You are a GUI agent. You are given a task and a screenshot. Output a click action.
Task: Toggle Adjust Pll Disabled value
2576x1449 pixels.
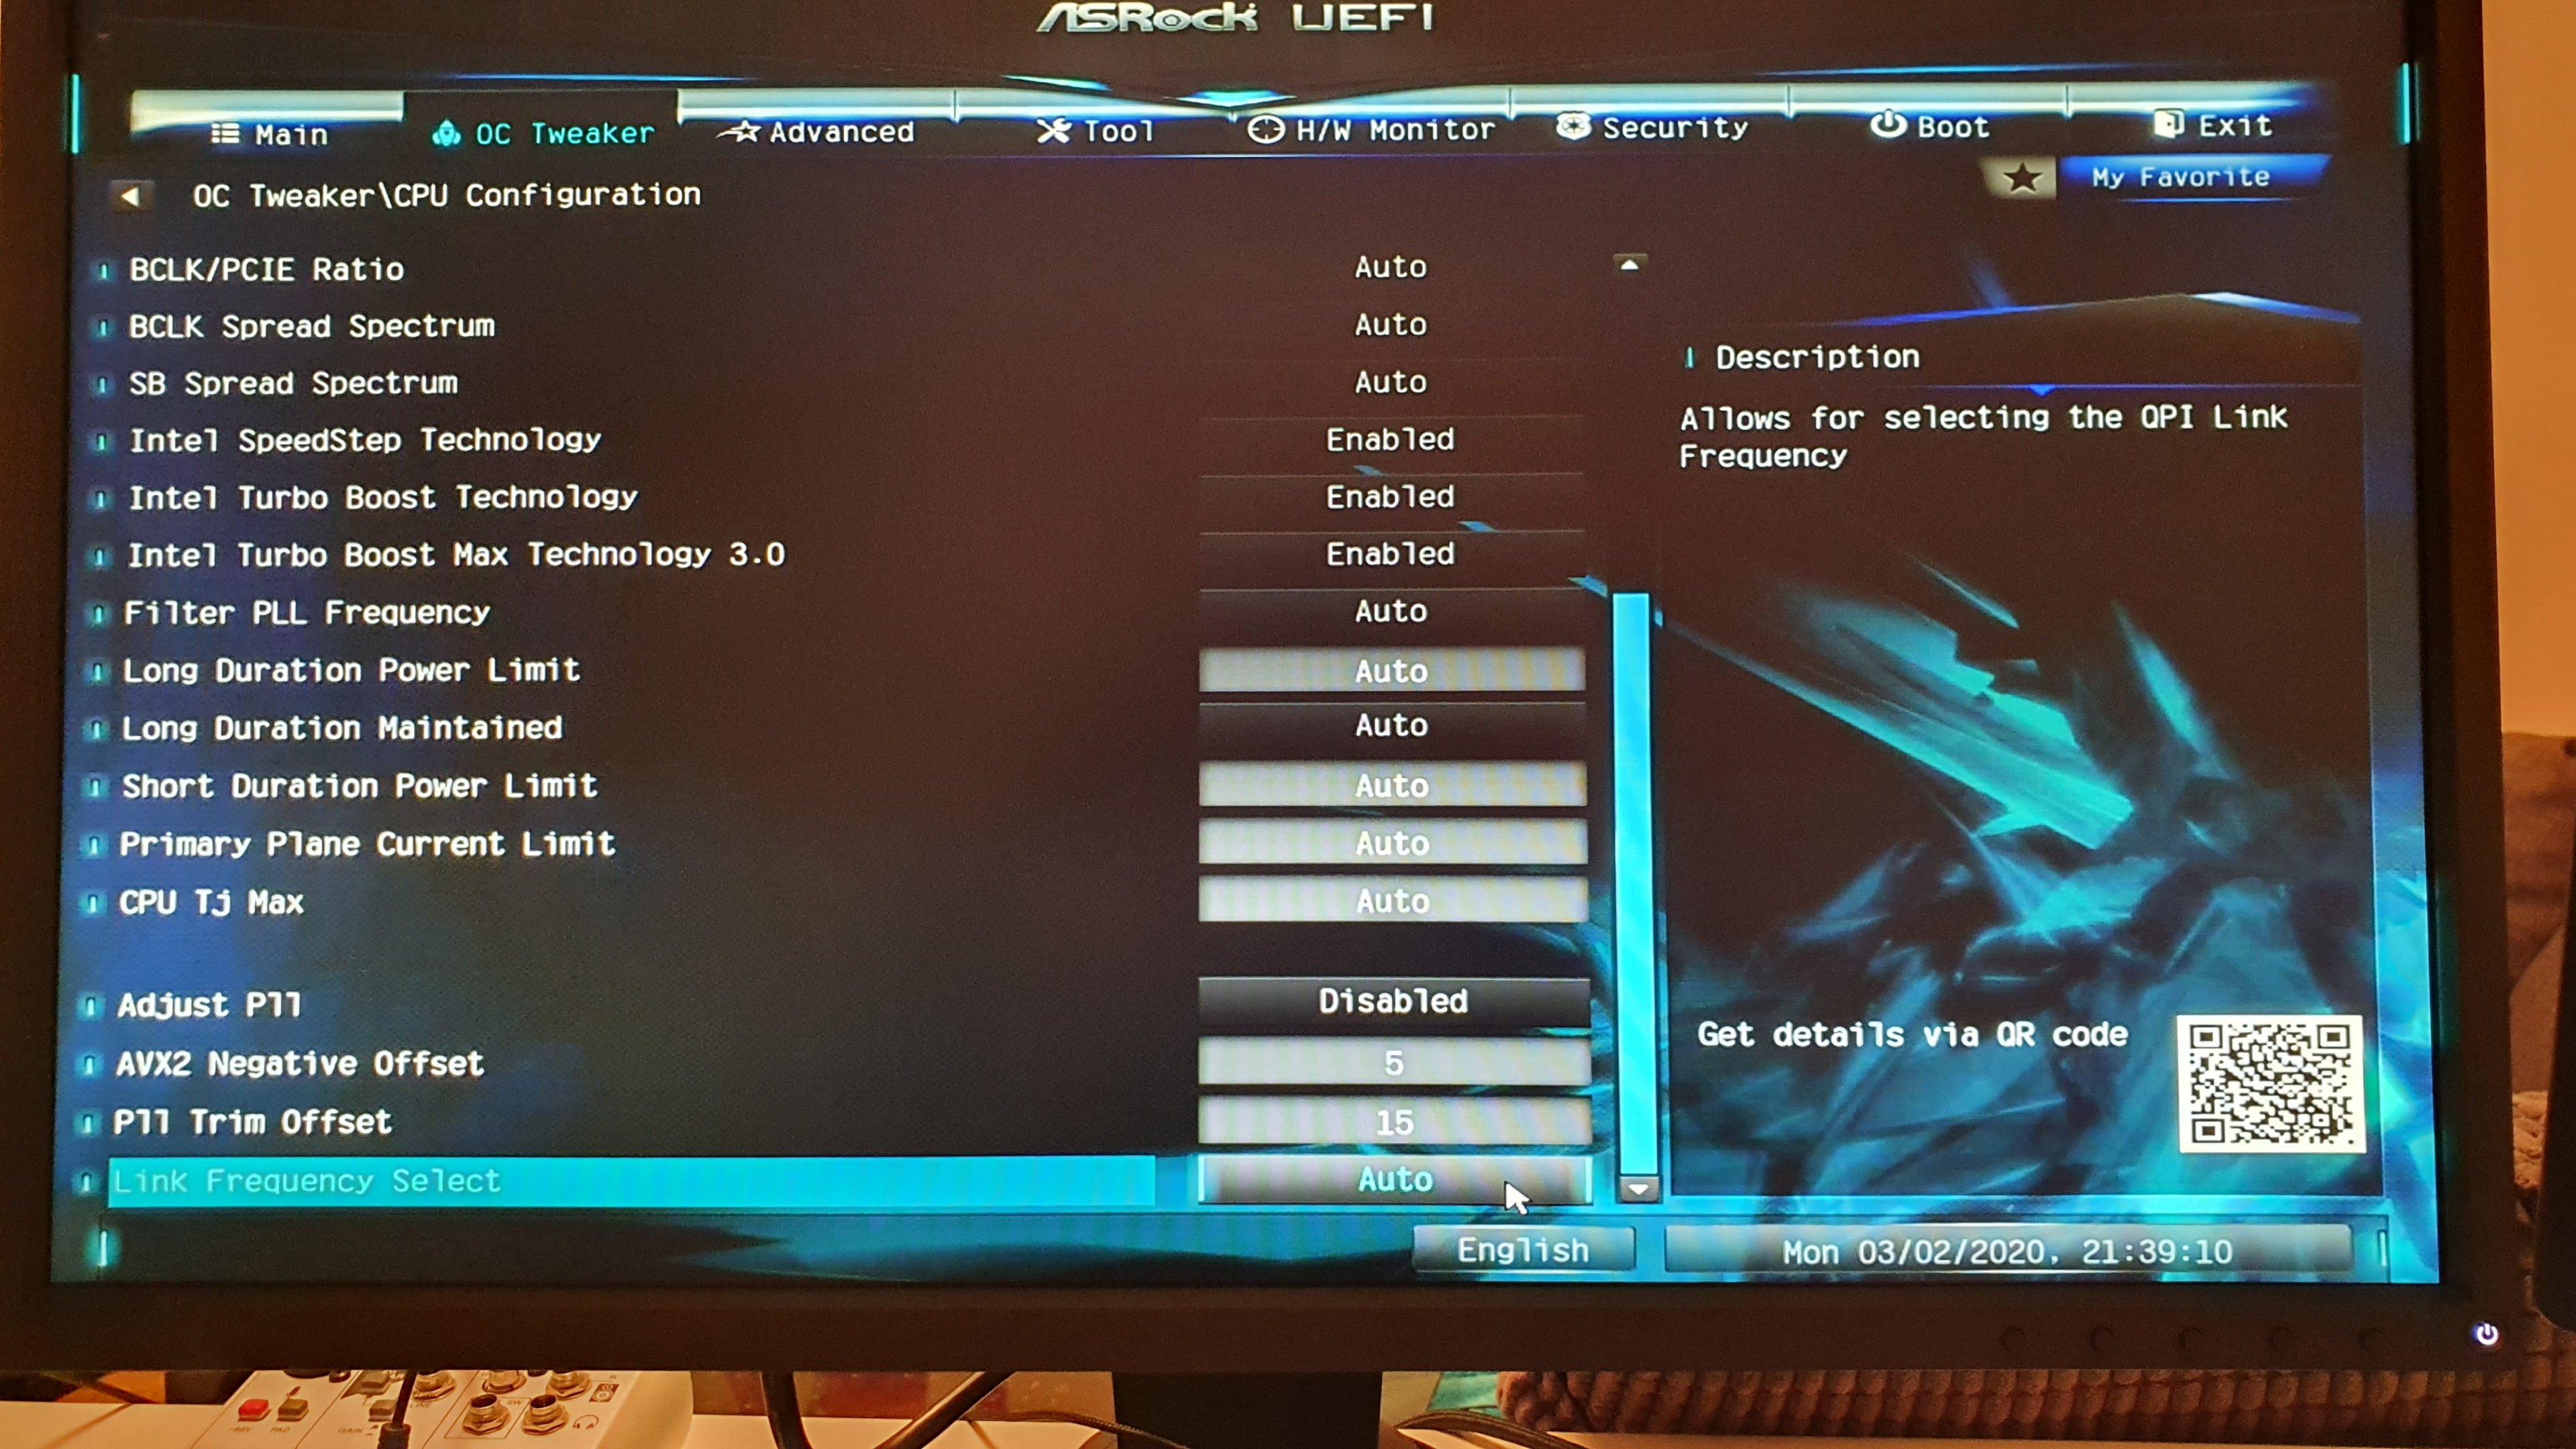tap(1393, 1001)
